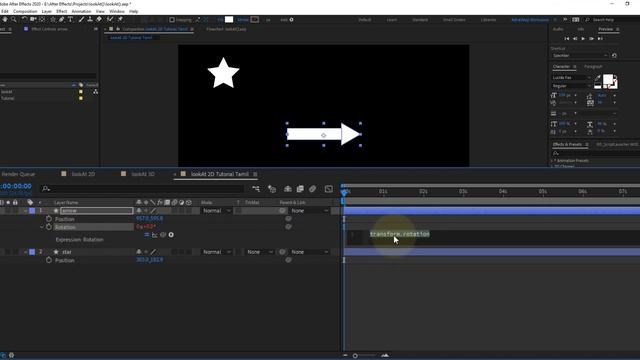Toggle the shy switch on arrow layer

(x=139, y=211)
